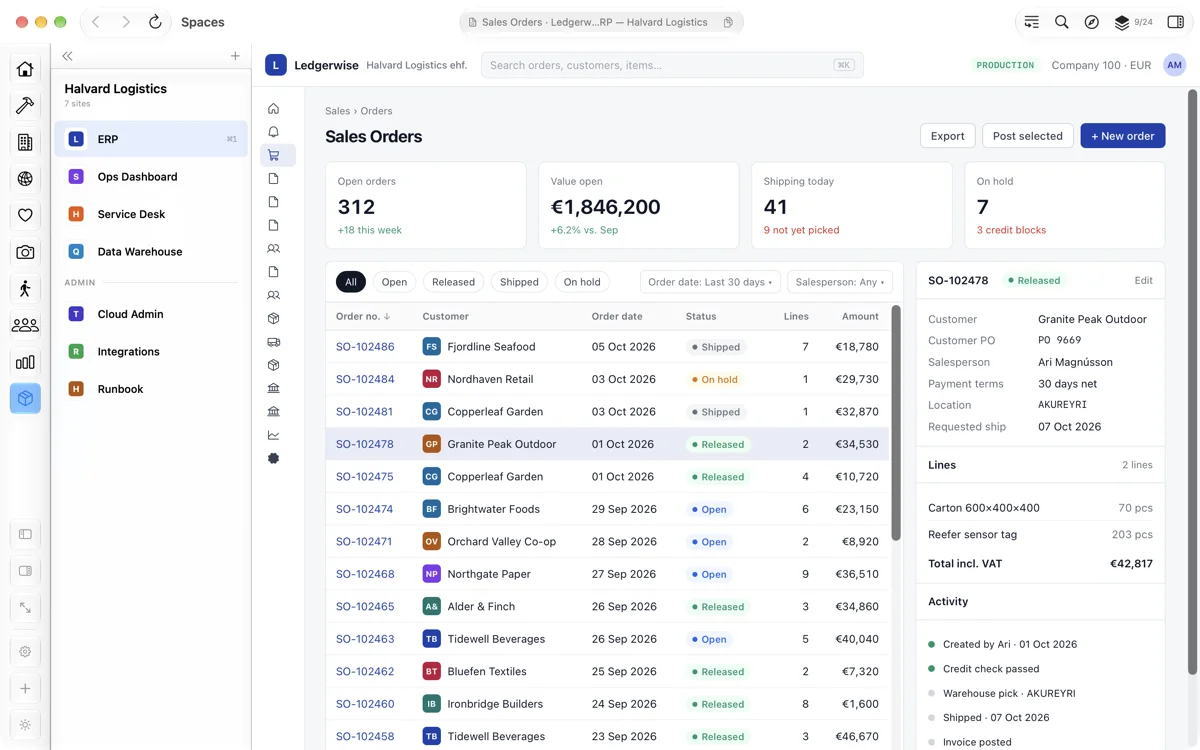Click the AM user avatar
The width and height of the screenshot is (1200, 750).
1175,65
